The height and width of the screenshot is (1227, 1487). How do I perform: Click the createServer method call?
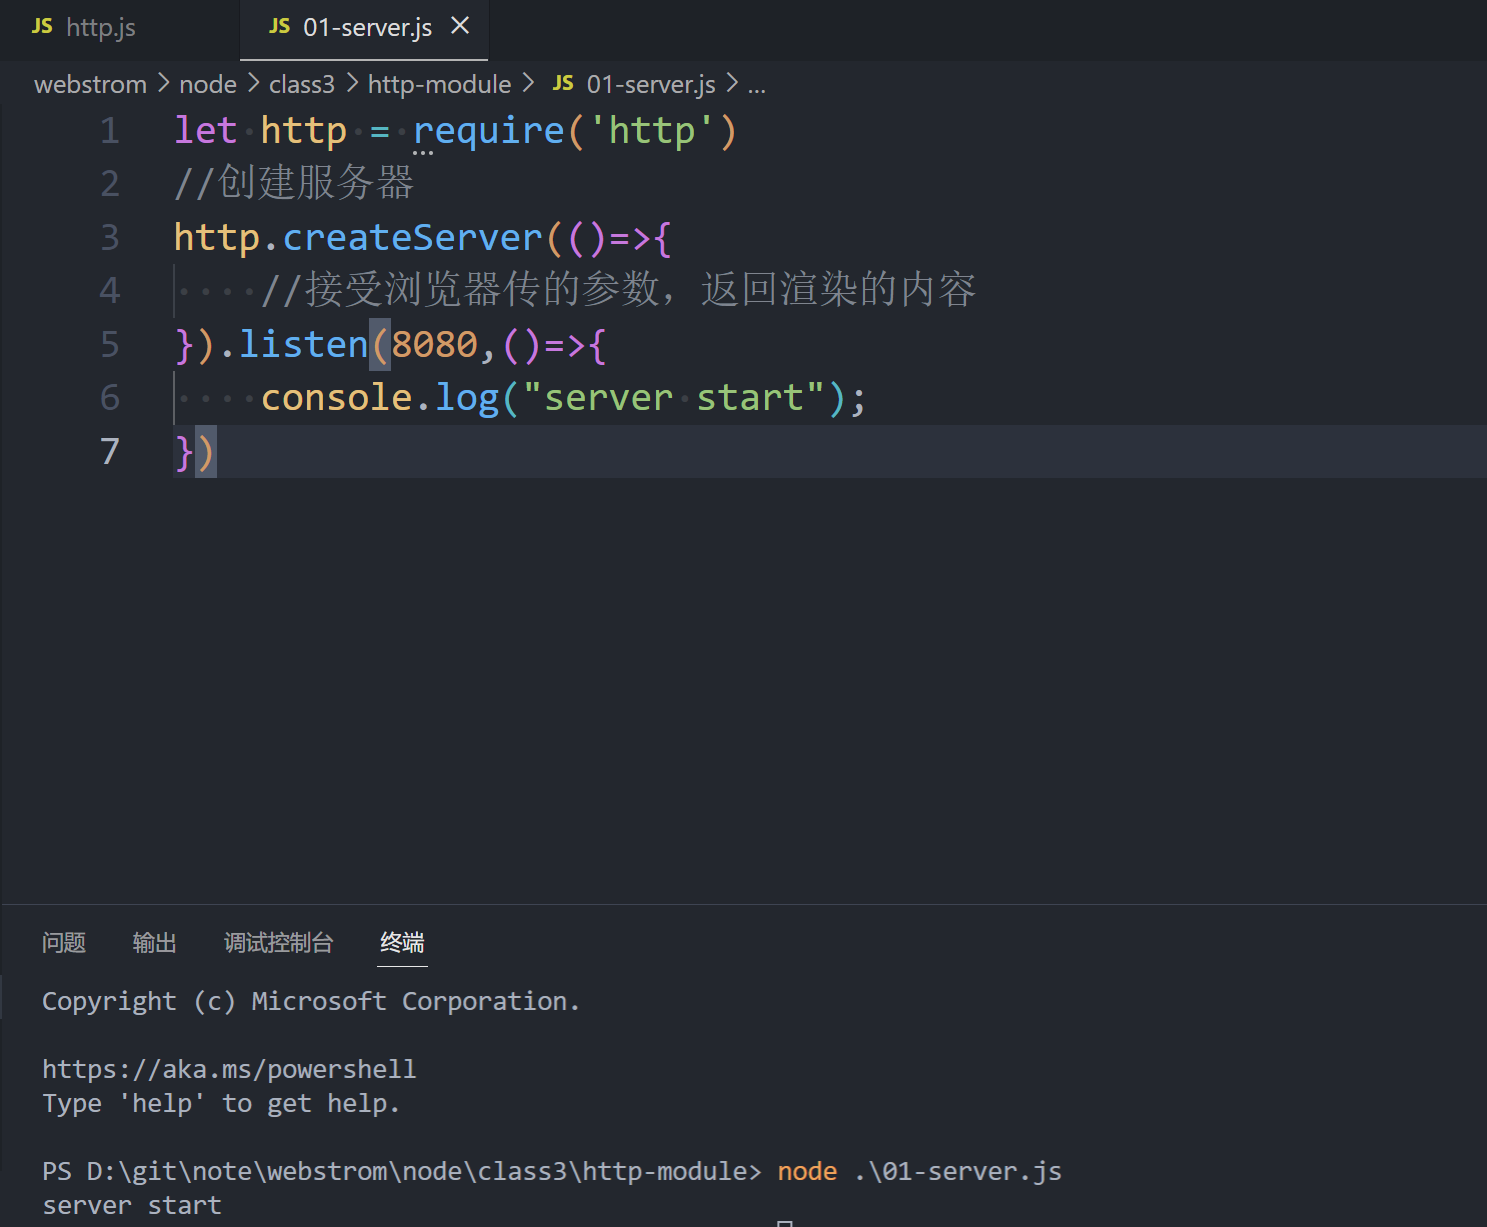(x=412, y=238)
